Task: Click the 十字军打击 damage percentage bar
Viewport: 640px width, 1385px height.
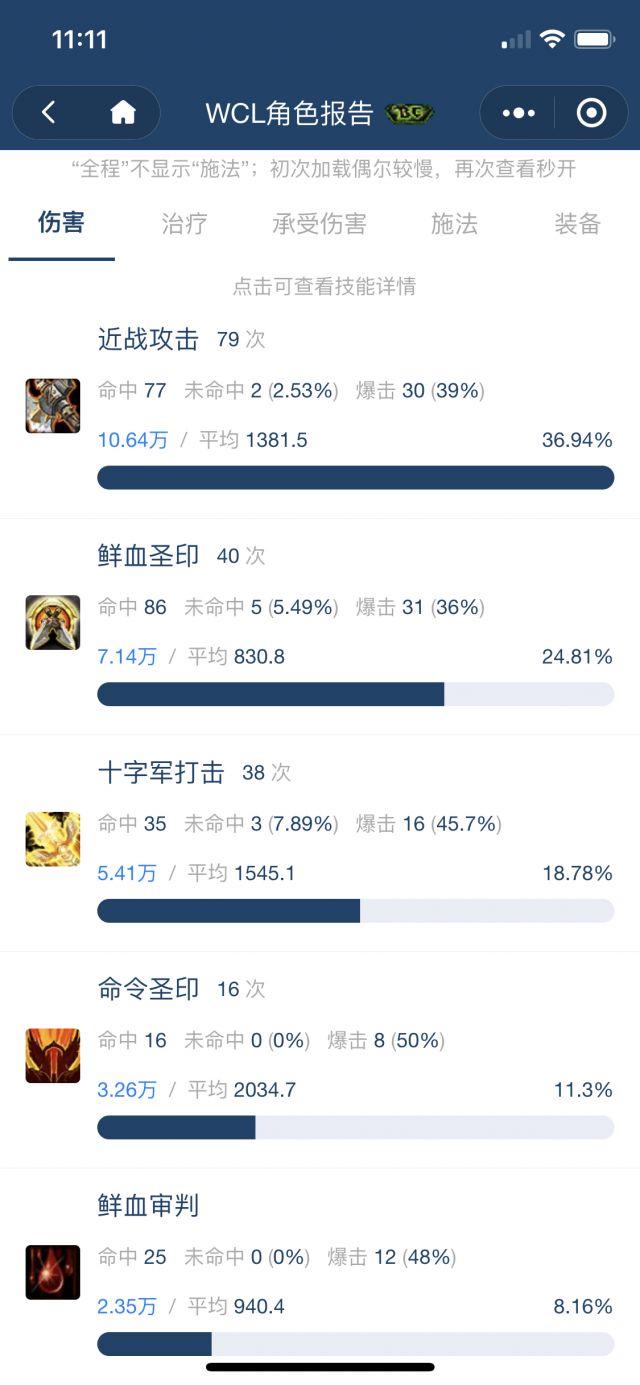Action: 355,911
